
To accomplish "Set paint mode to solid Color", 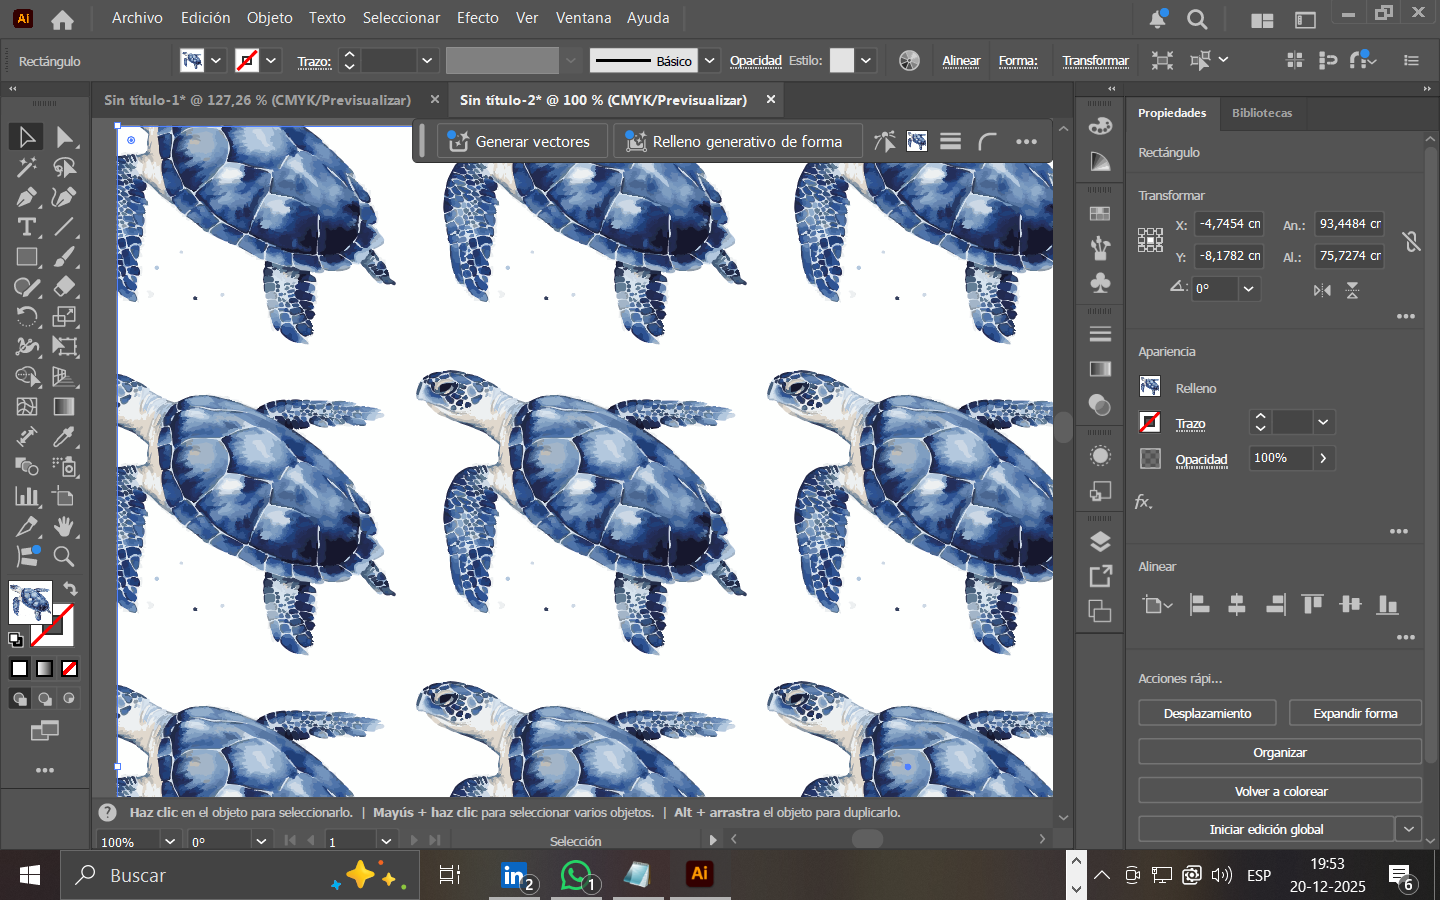I will pos(20,669).
